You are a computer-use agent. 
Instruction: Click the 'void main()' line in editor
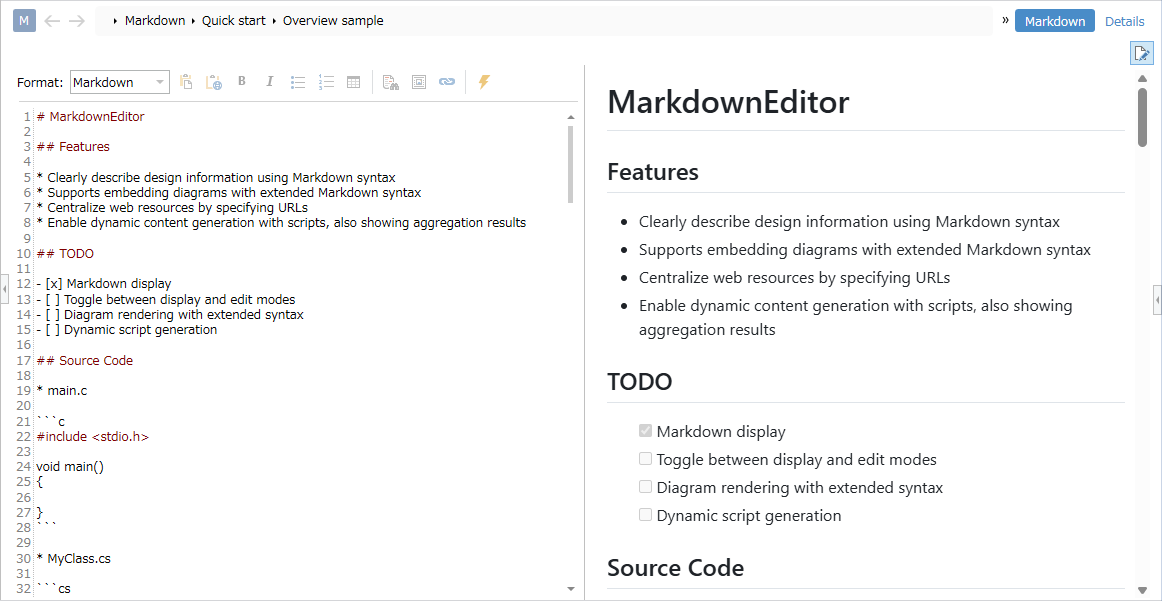70,467
